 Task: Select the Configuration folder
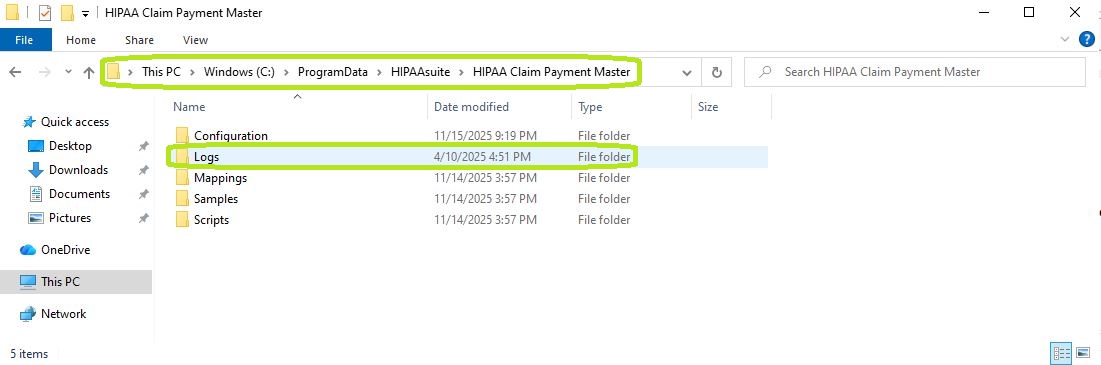pyautogui.click(x=231, y=135)
